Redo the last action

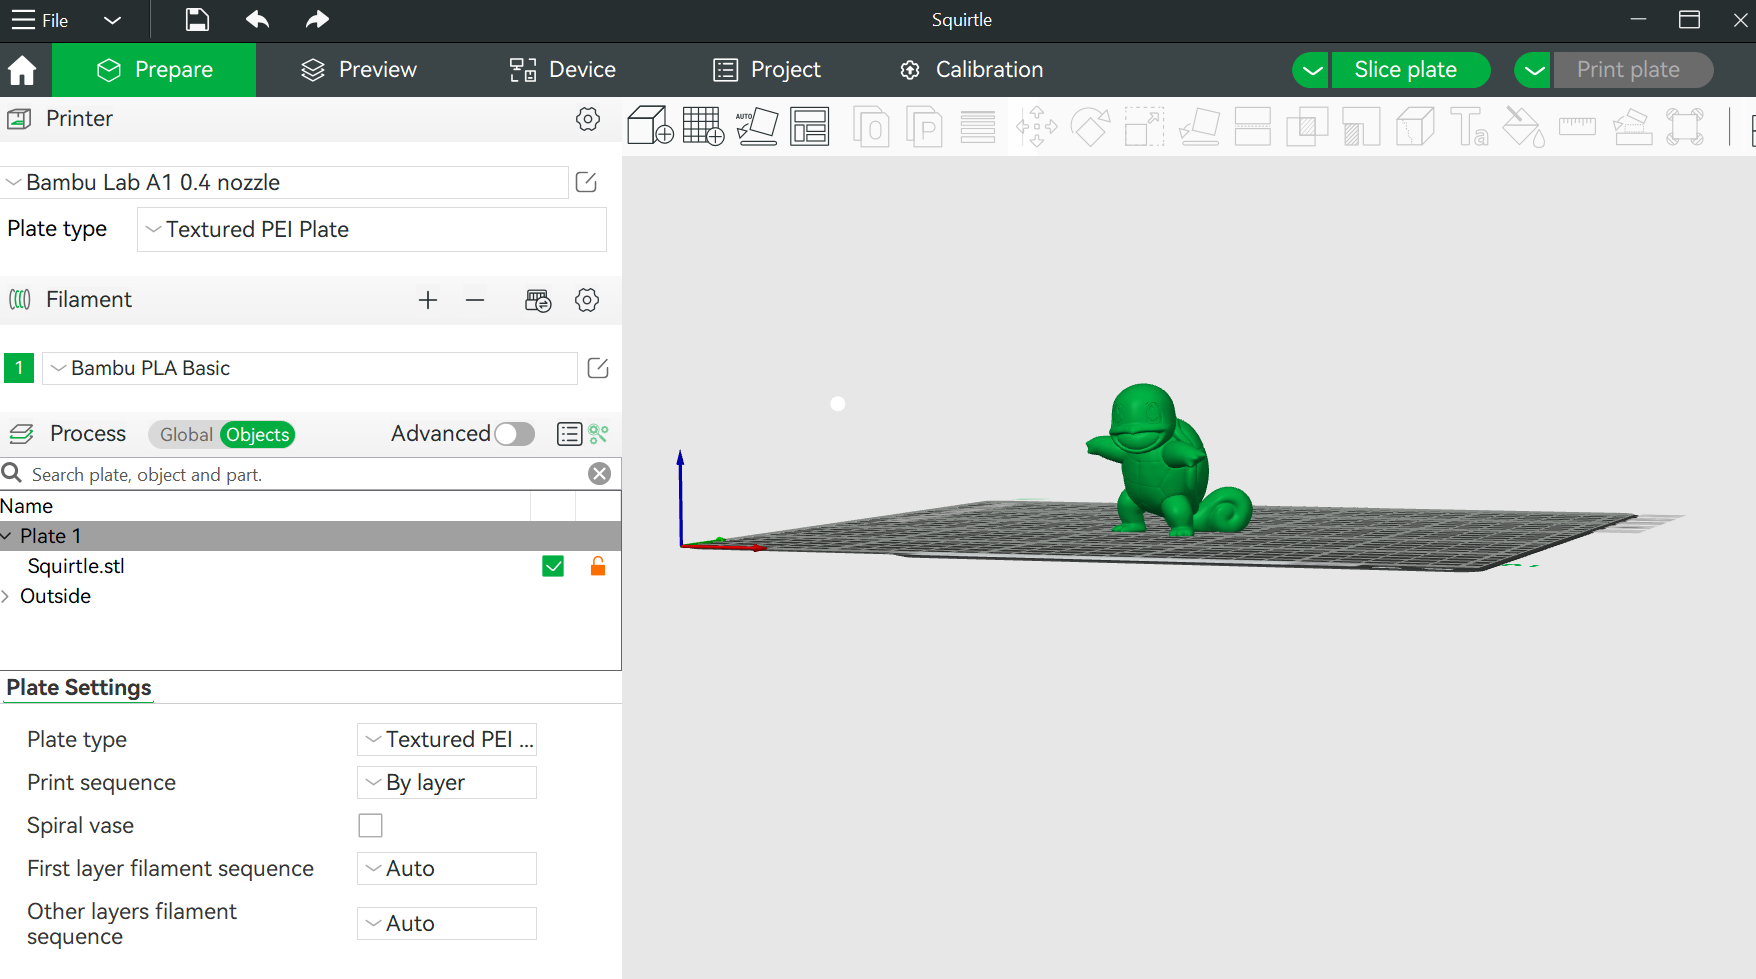click(x=317, y=20)
